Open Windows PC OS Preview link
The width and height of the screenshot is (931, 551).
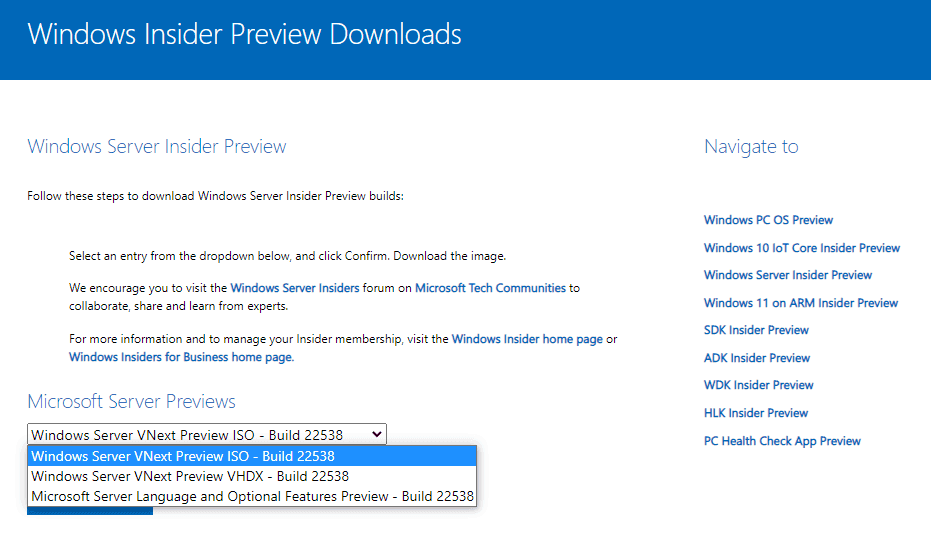point(768,220)
